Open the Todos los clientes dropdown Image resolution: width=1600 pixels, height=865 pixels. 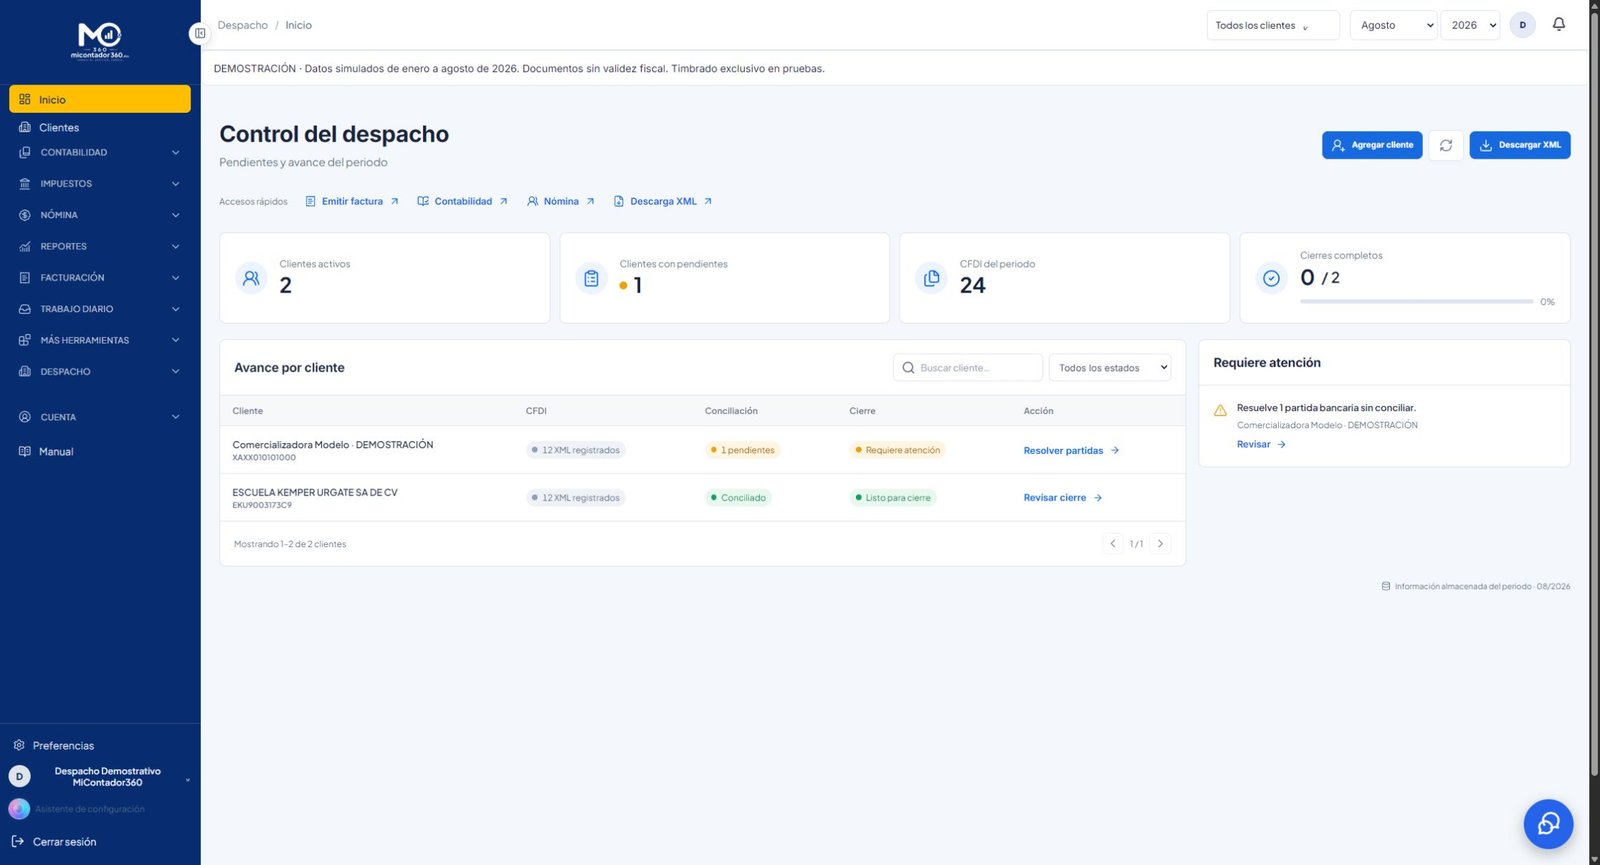pyautogui.click(x=1273, y=25)
